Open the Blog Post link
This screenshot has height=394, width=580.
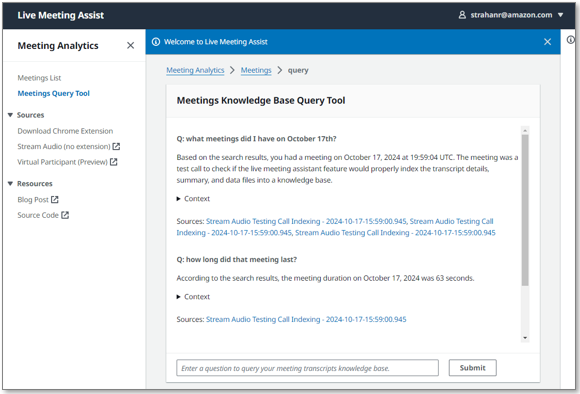33,200
